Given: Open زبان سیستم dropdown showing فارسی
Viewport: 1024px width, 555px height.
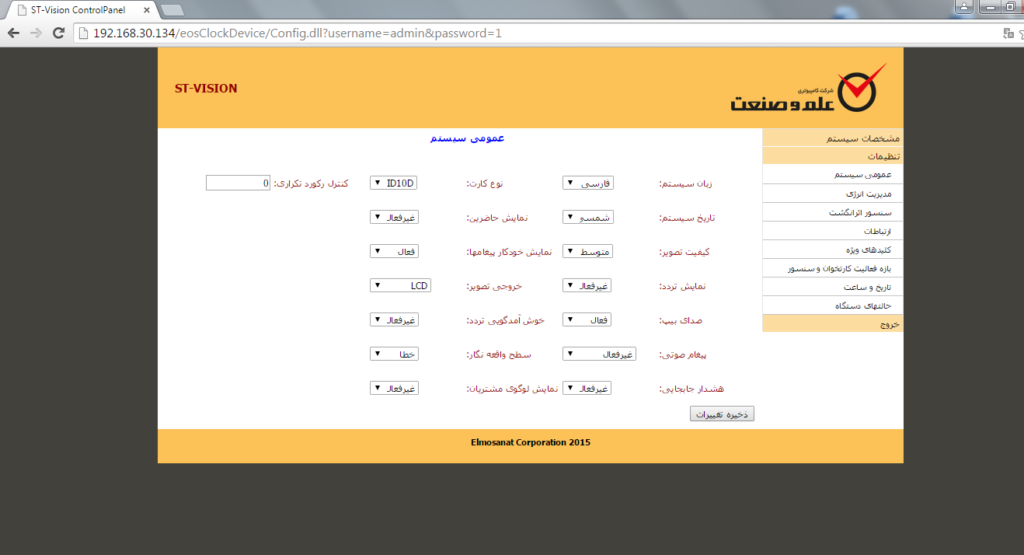Looking at the screenshot, I should (588, 183).
